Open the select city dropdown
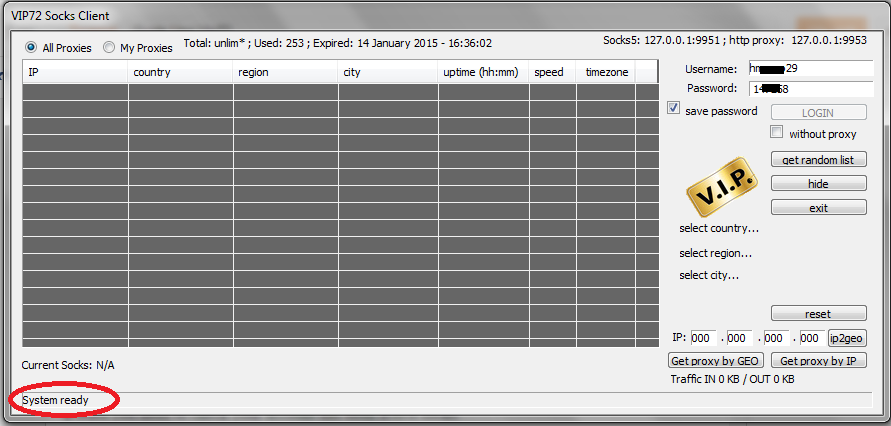Screen dimensions: 891x426 709,275
